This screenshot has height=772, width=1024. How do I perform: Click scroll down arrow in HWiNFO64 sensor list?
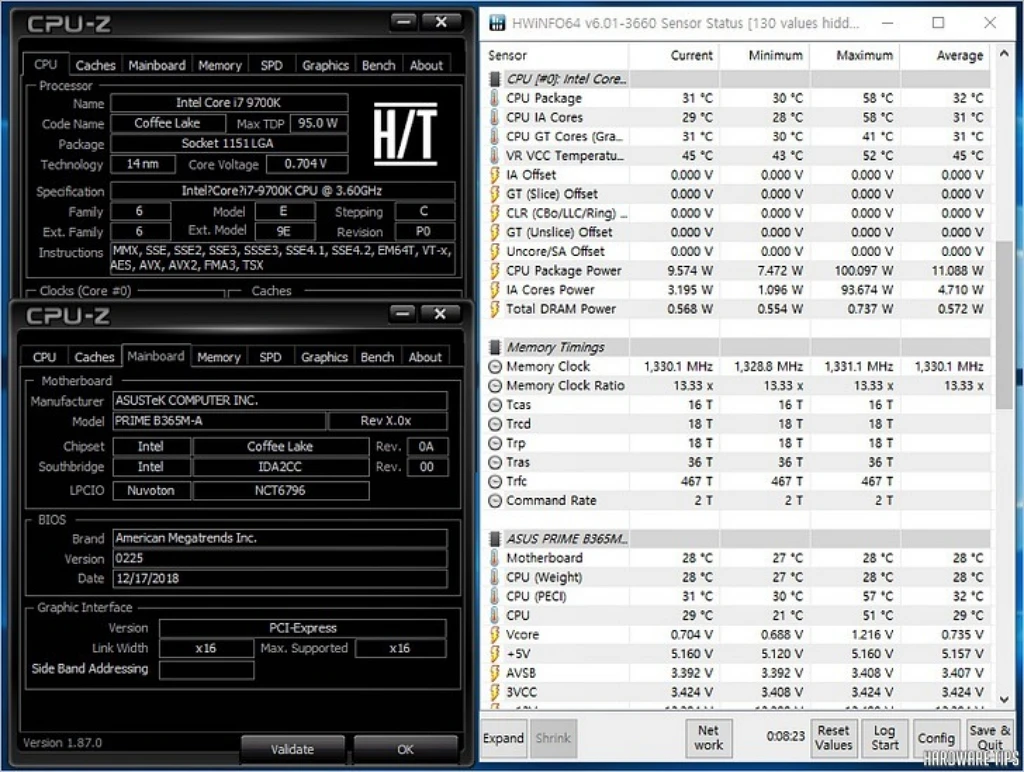[1004, 699]
